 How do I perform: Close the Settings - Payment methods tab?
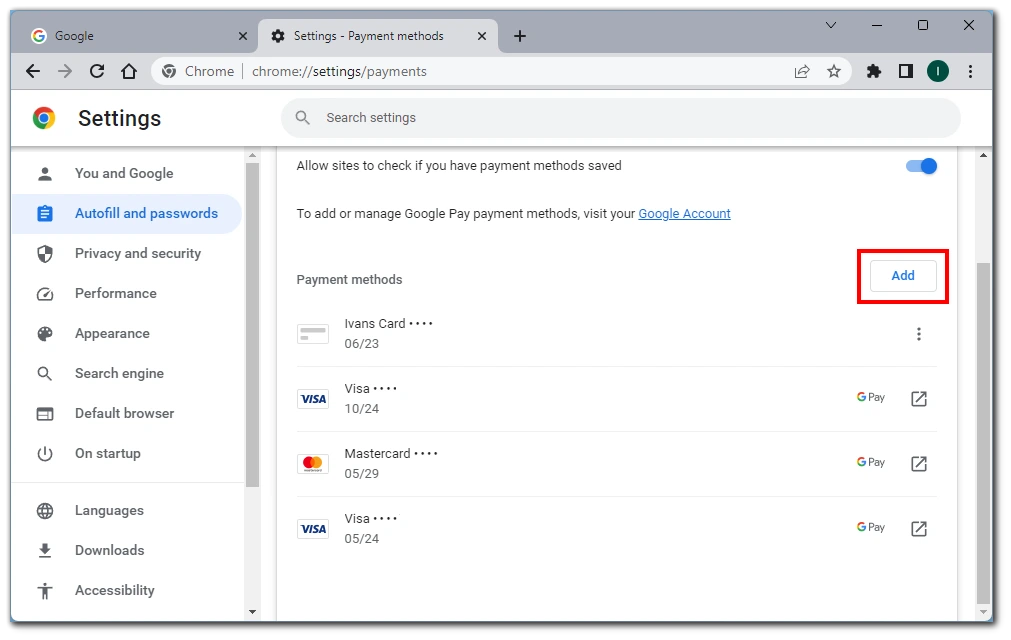[482, 36]
